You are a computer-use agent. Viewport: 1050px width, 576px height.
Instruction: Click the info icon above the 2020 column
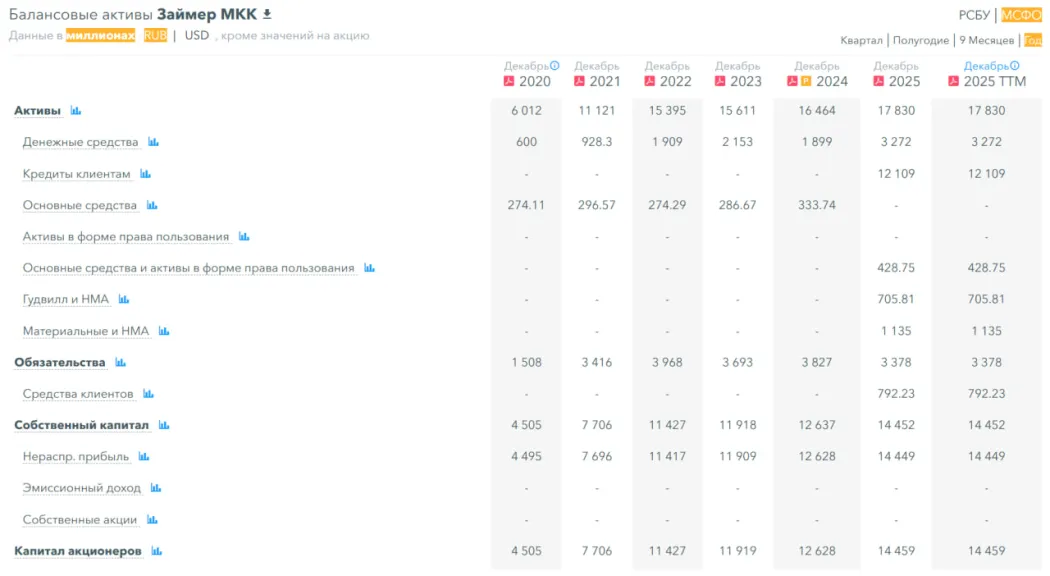(555, 66)
